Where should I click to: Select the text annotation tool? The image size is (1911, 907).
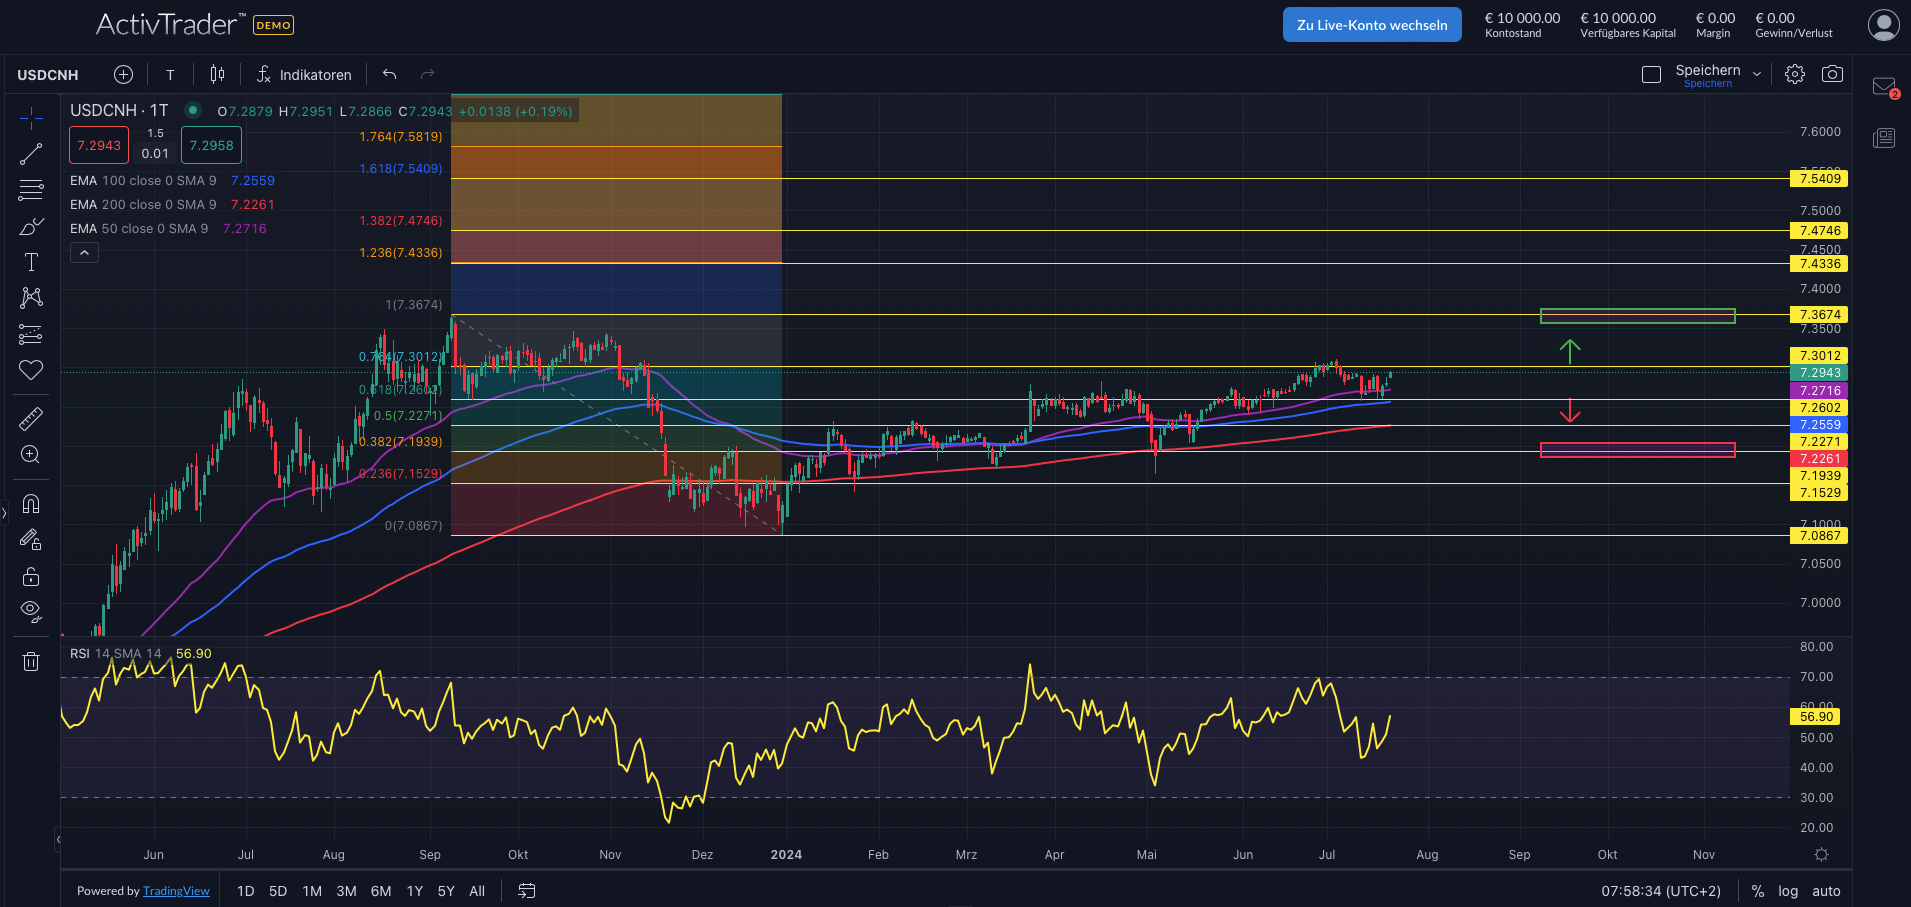tap(31, 262)
